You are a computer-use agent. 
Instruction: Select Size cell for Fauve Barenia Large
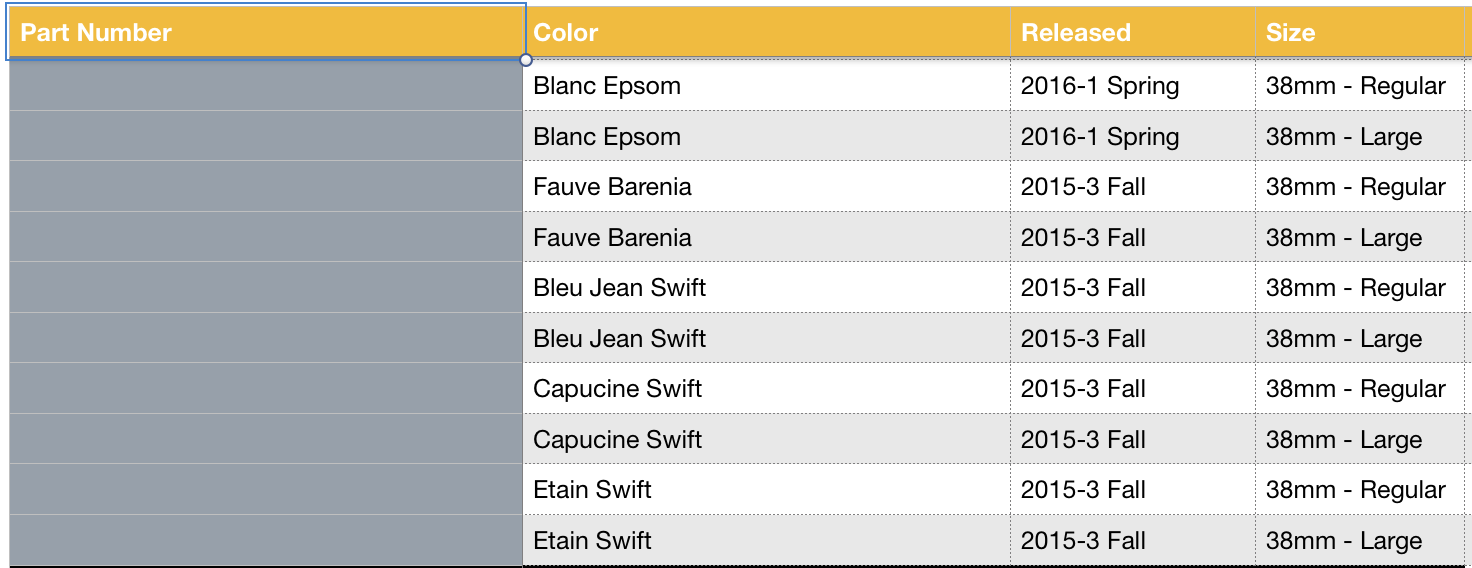point(1360,238)
